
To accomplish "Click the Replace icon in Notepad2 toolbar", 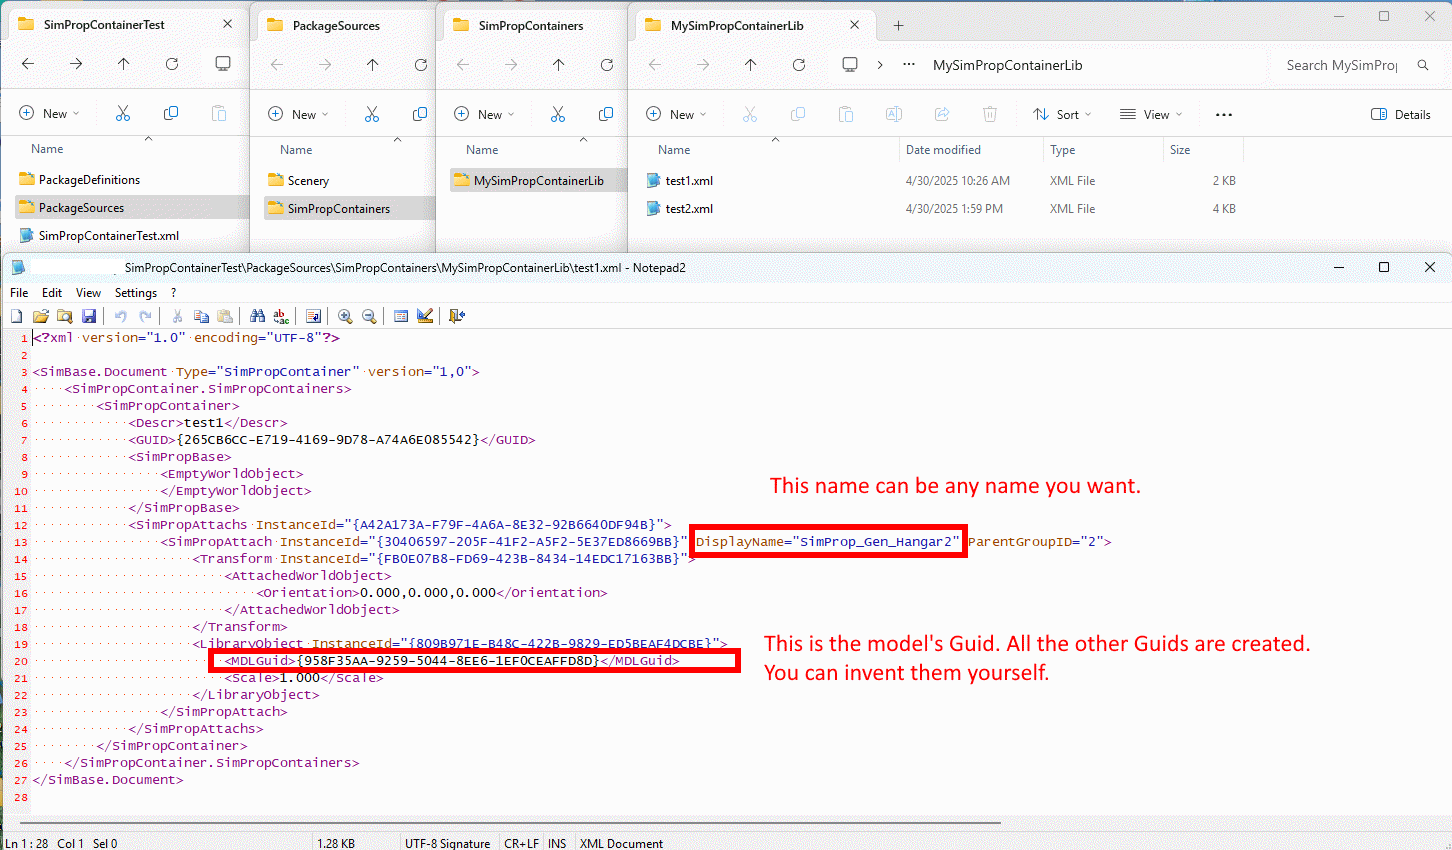I will pos(281,316).
